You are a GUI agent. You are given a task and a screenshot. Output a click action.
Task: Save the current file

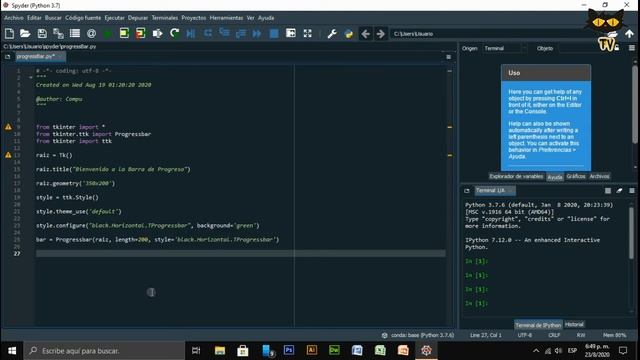click(x=42, y=33)
